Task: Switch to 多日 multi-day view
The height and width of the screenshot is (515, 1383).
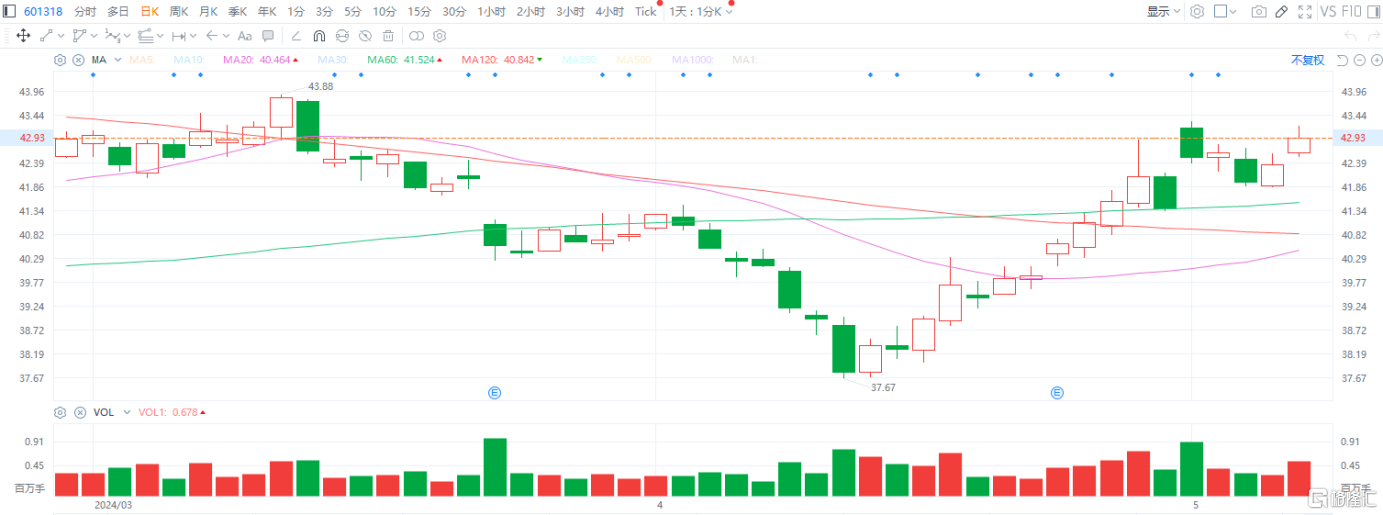Action: coord(118,12)
